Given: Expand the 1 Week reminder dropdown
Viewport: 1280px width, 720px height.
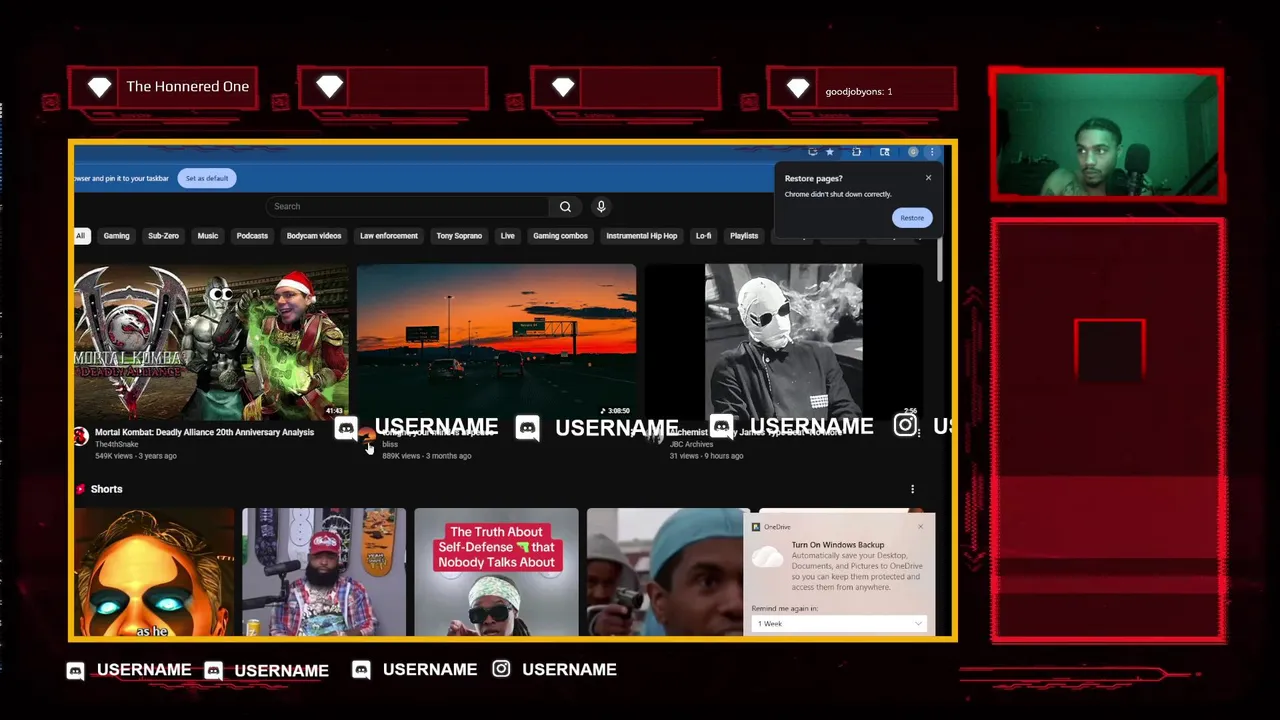Looking at the screenshot, I should [839, 623].
